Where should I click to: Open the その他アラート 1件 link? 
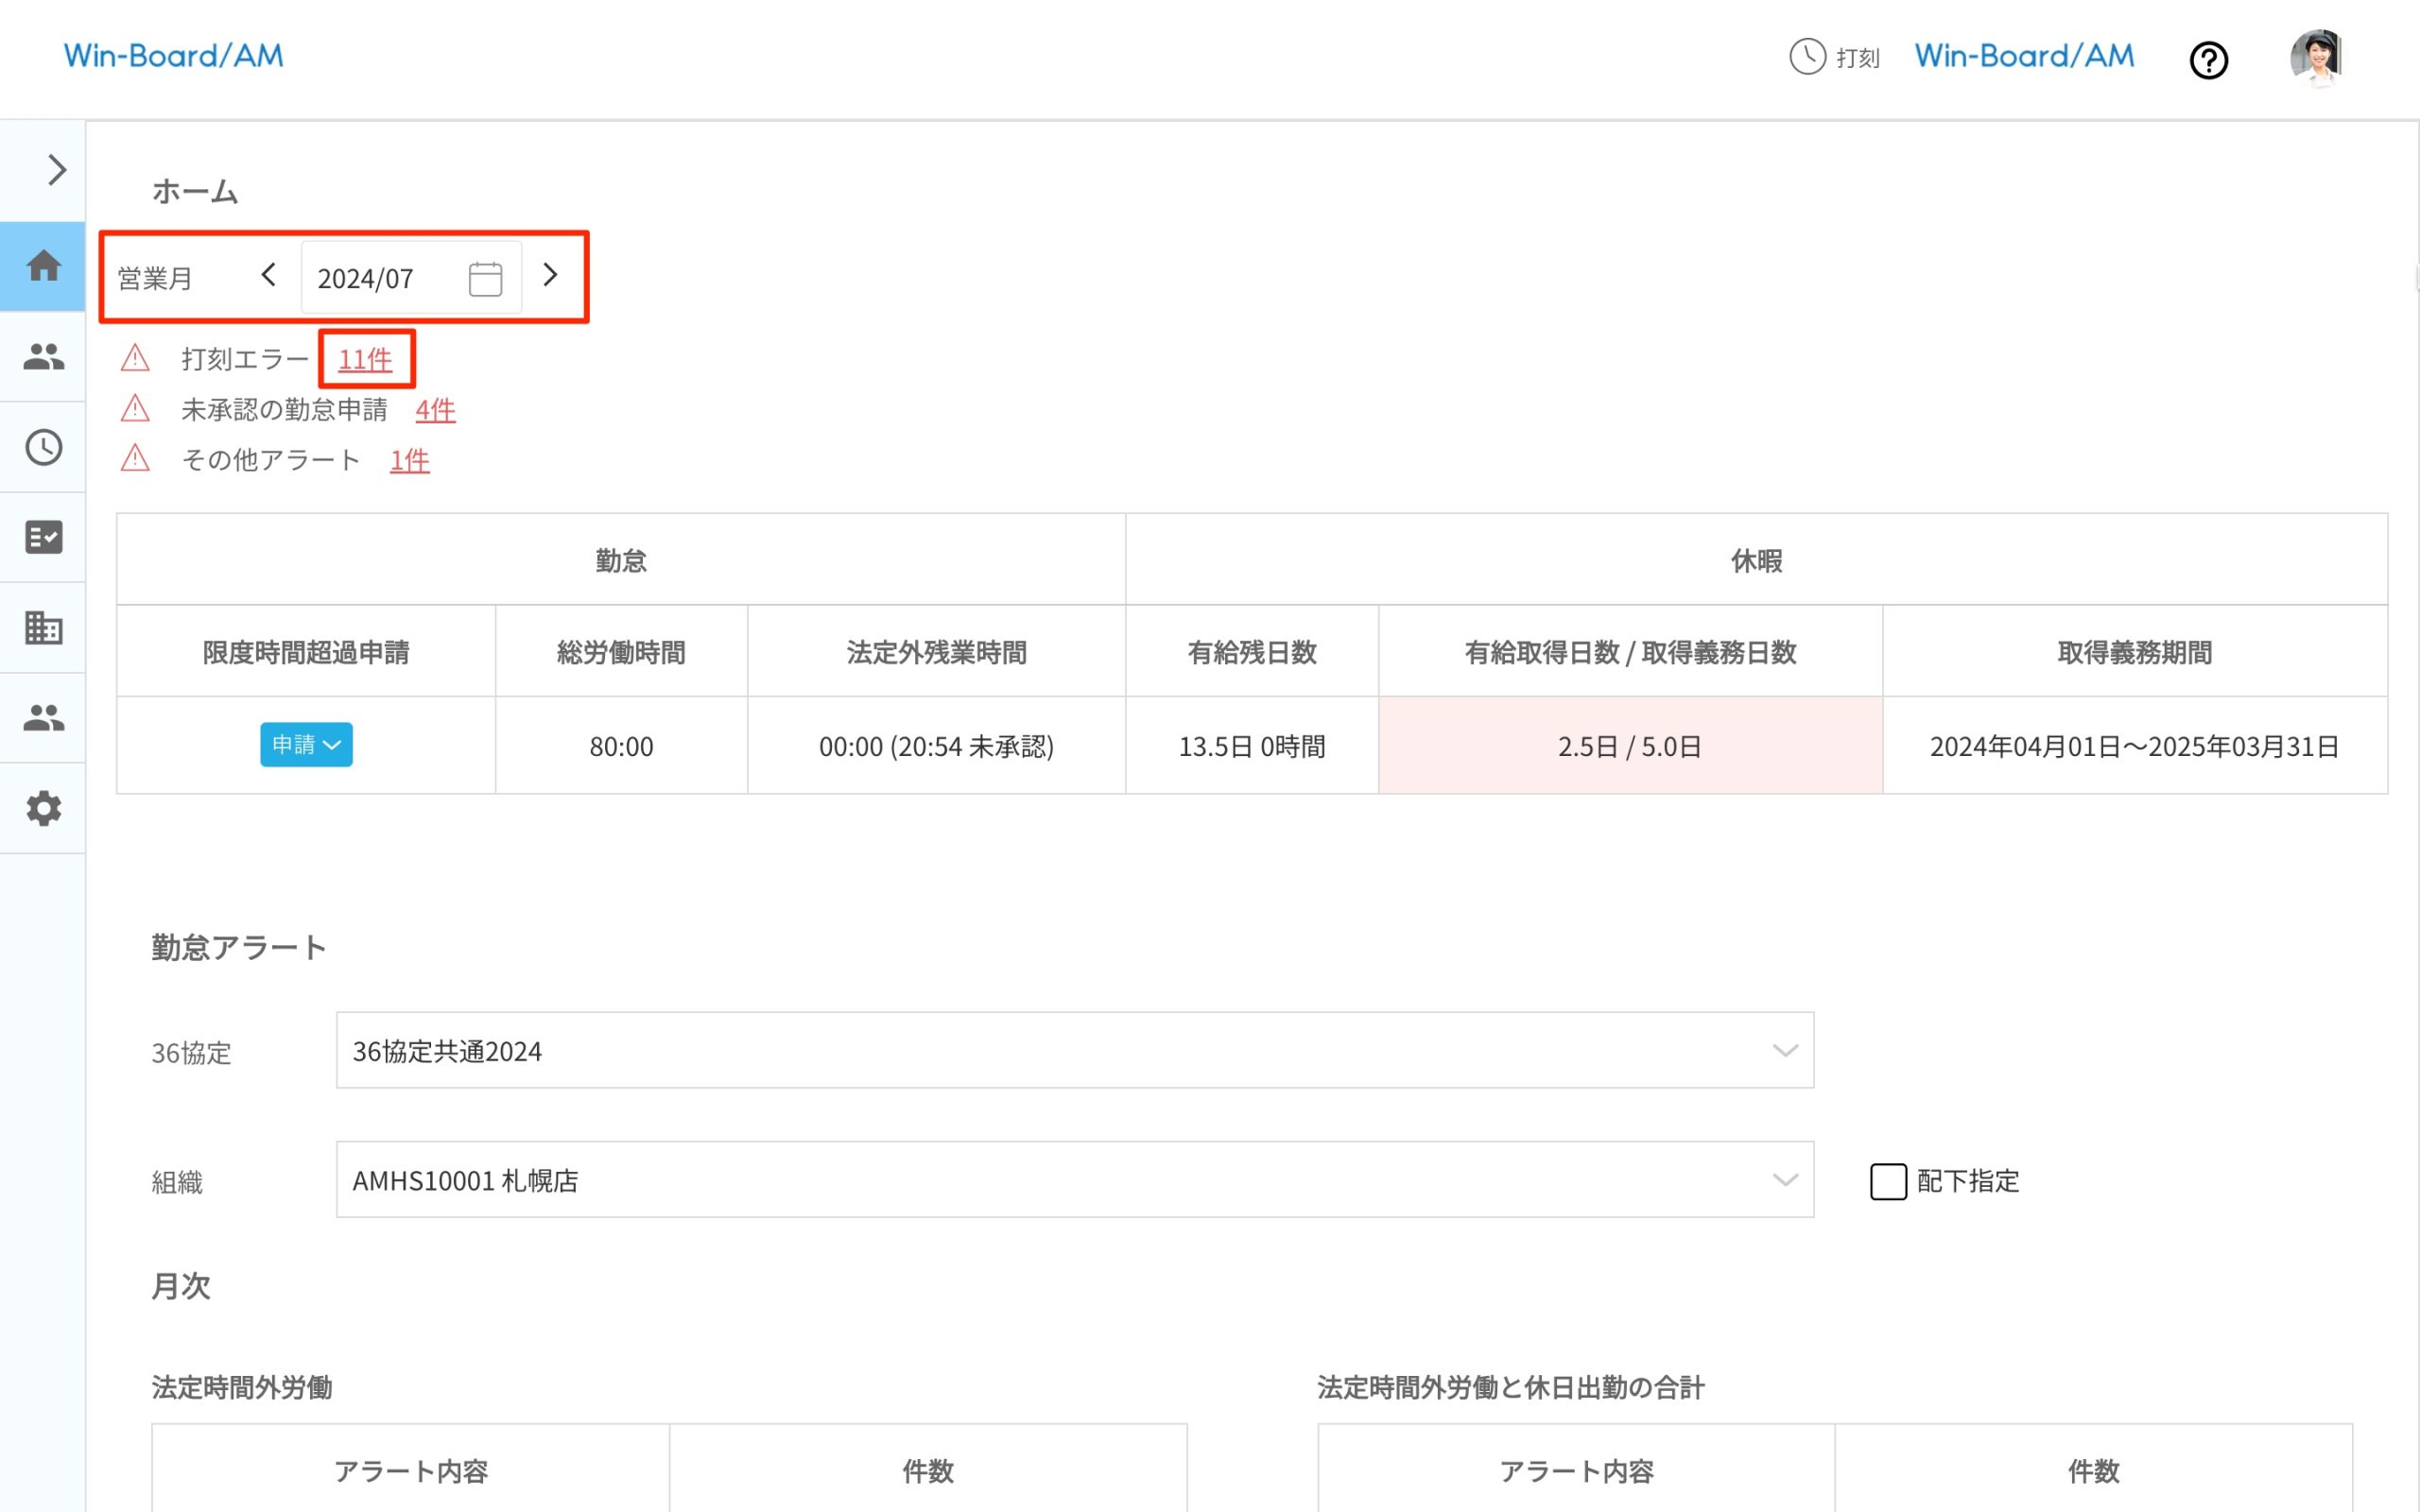click(x=409, y=460)
